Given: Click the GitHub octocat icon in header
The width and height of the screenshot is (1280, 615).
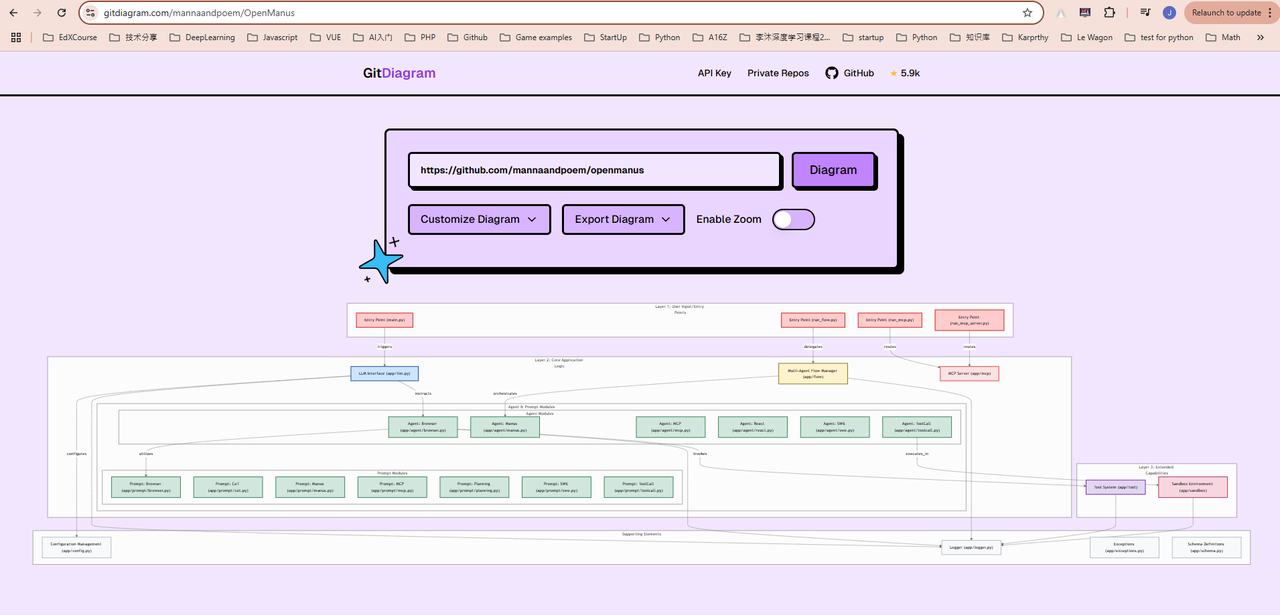Looking at the screenshot, I should tap(831, 73).
